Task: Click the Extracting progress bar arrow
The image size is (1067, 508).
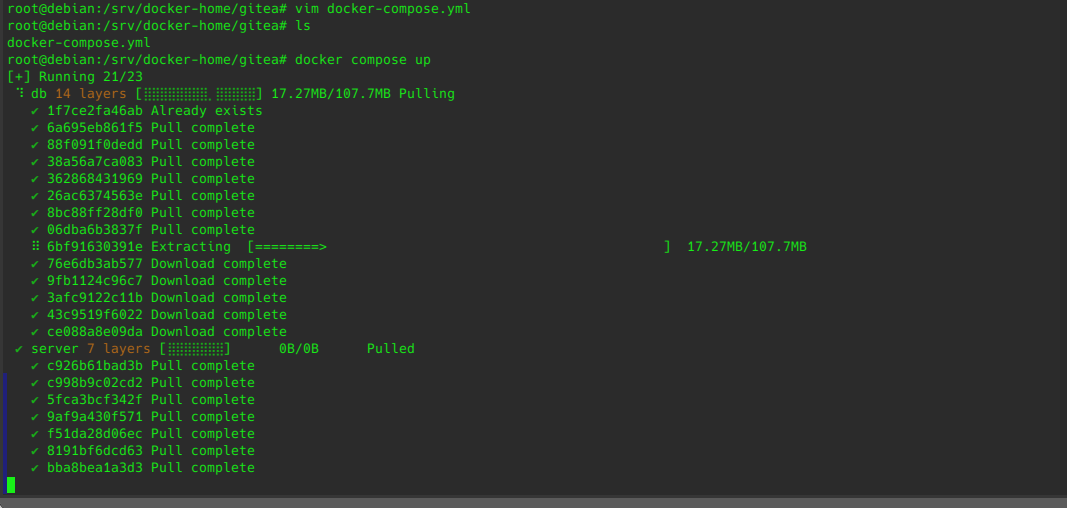Action: pyautogui.click(x=291, y=247)
